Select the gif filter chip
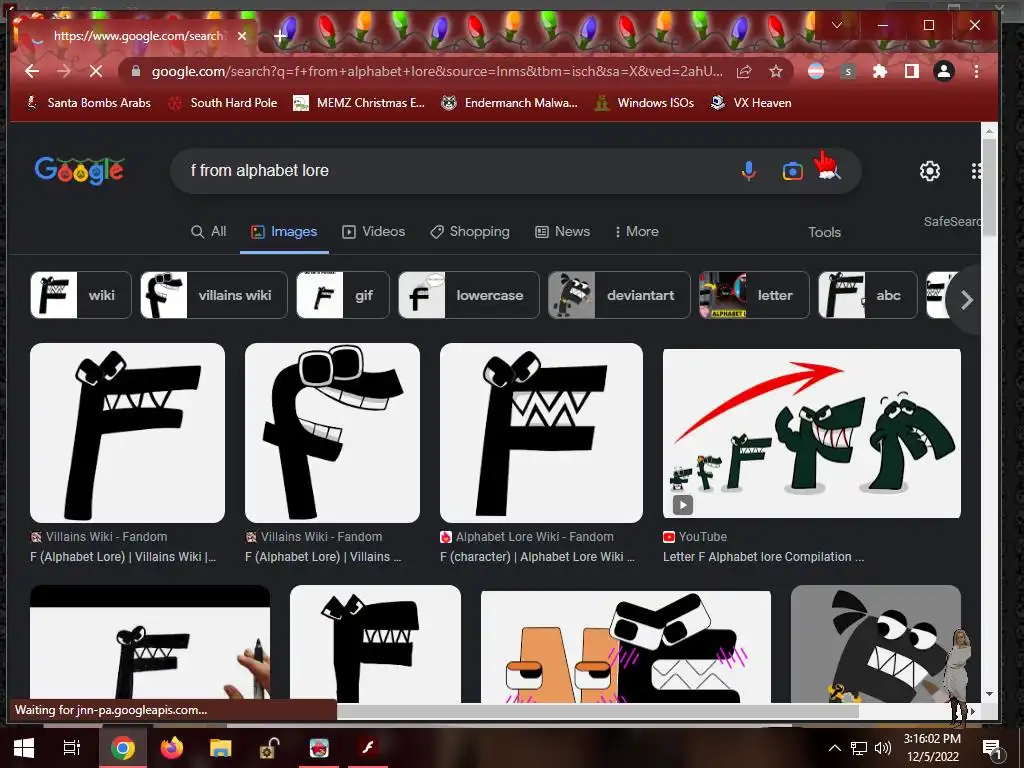 [x=342, y=295]
